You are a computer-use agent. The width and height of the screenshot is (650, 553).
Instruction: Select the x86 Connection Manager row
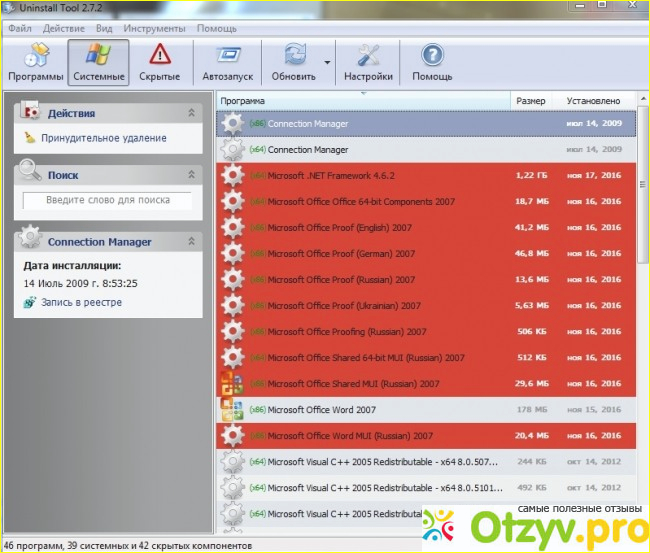click(426, 124)
